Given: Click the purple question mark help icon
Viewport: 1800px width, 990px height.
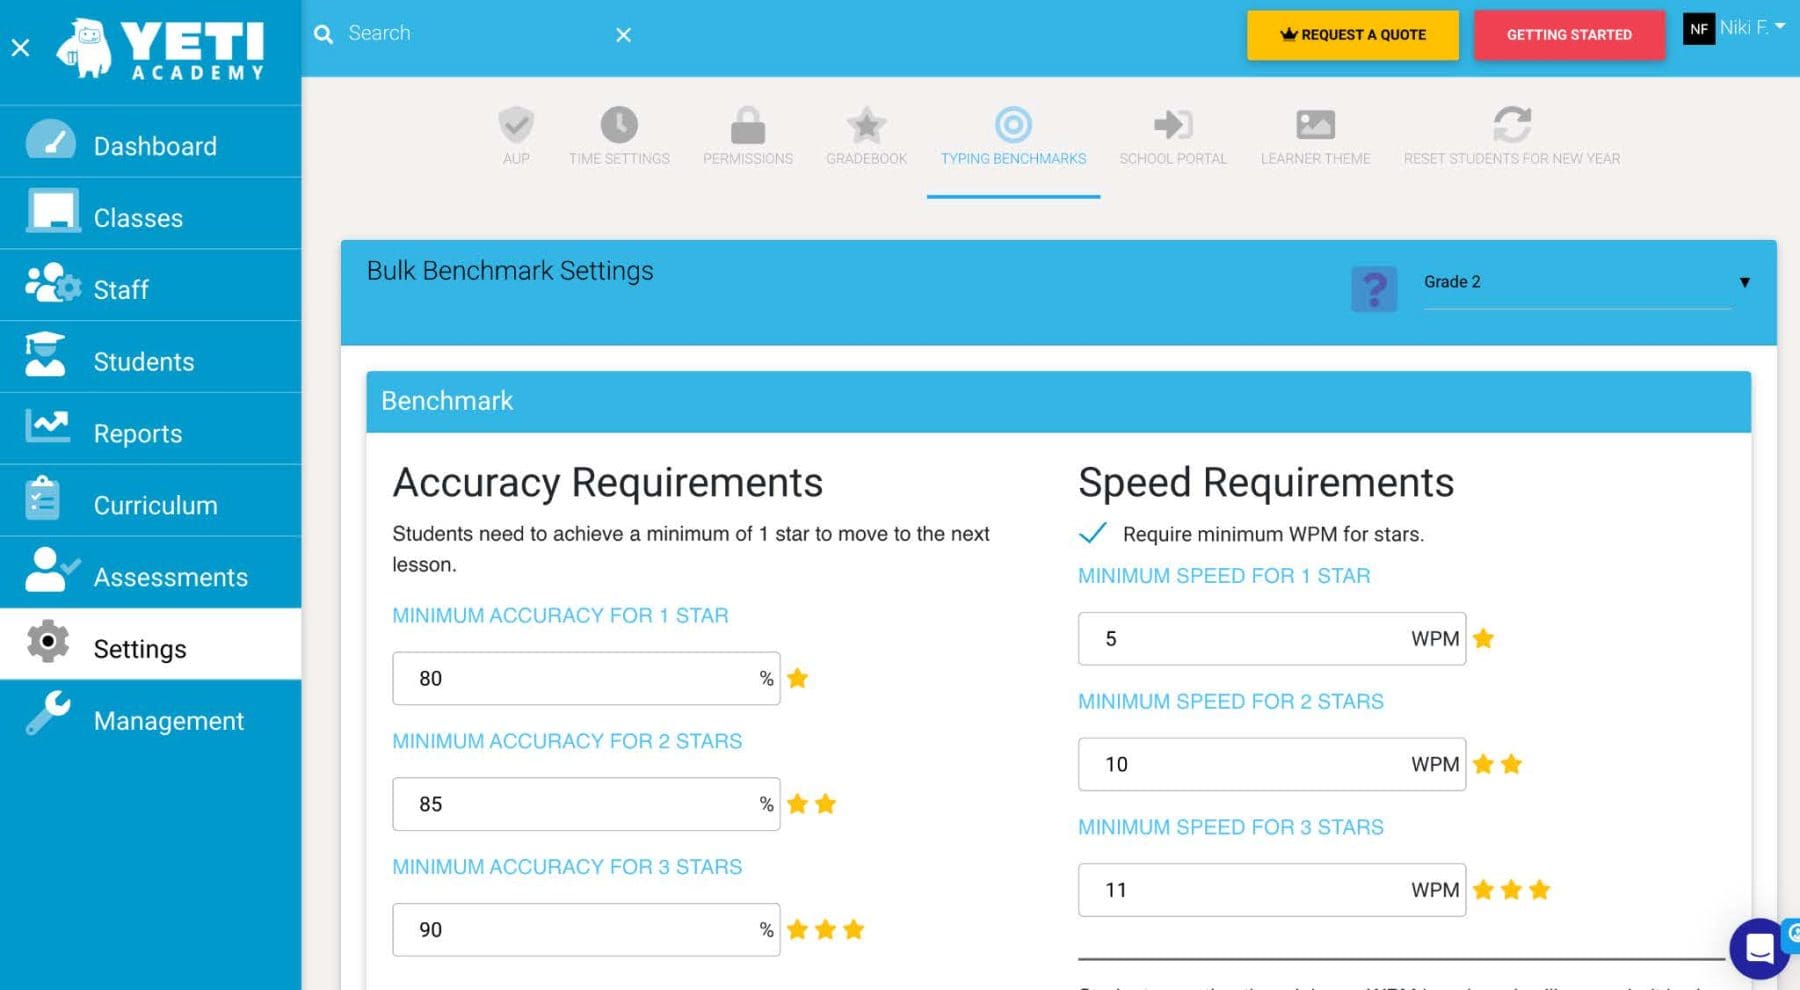Looking at the screenshot, I should (x=1374, y=289).
